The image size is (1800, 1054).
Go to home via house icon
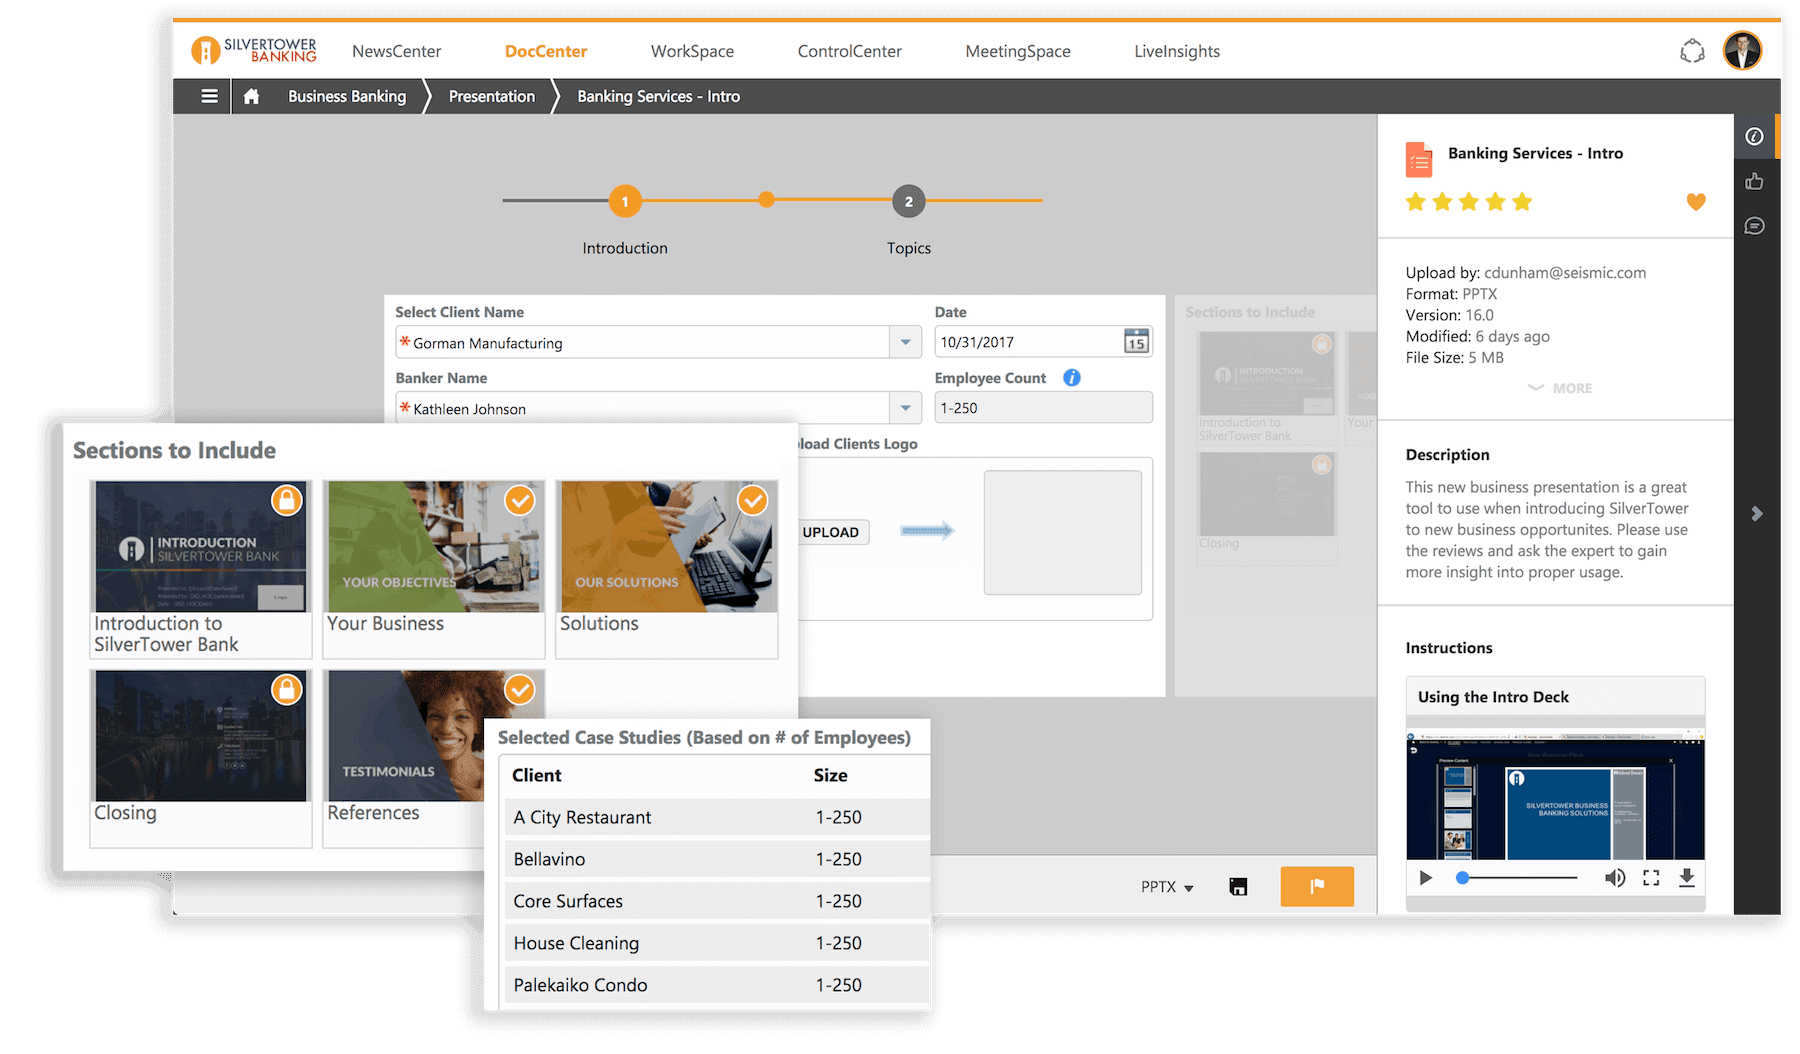[251, 96]
